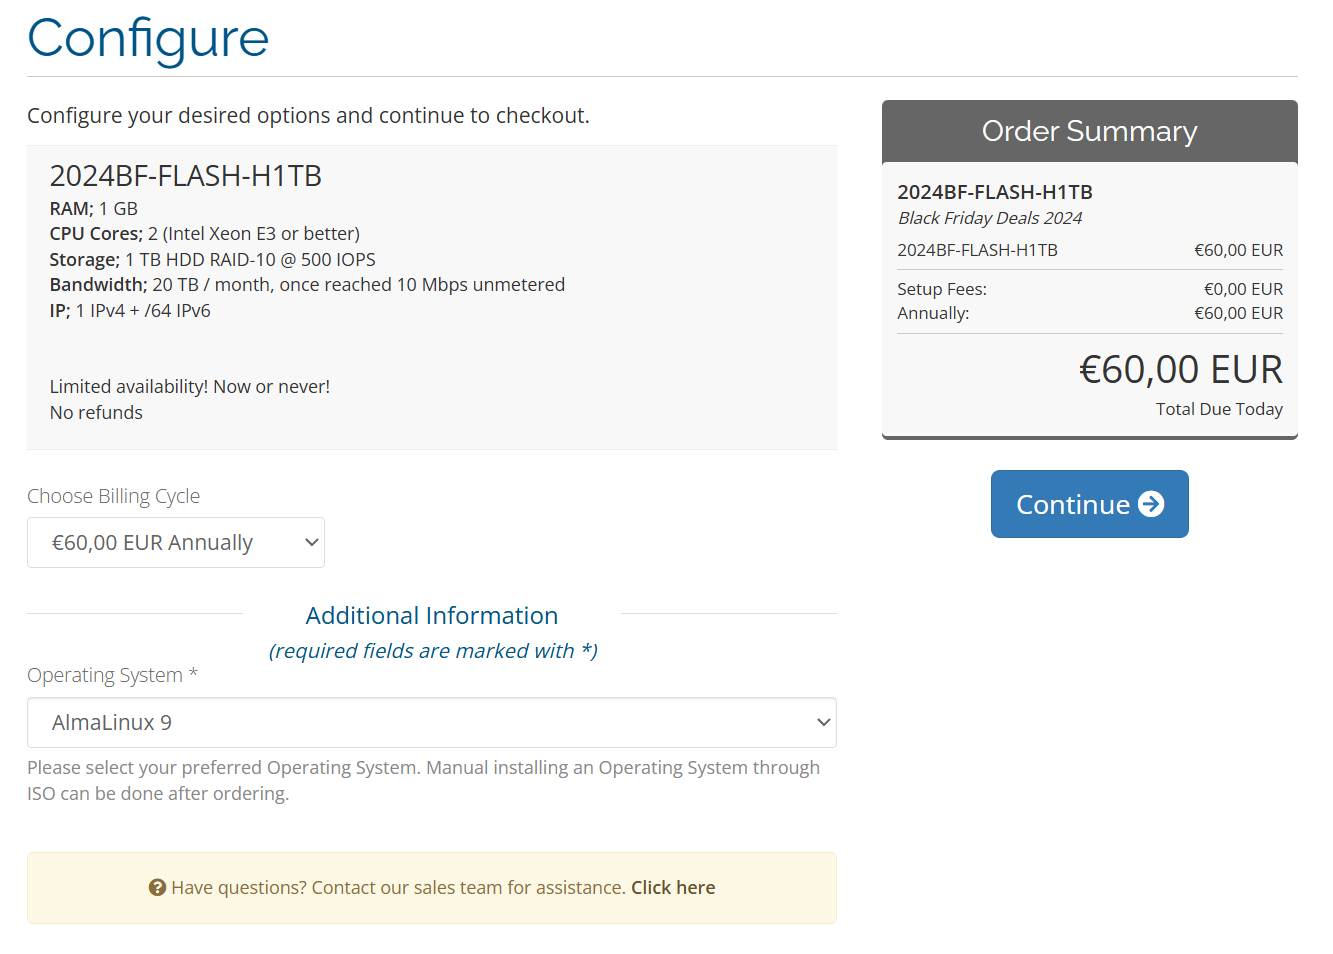Click the Setup Fees row in the summary

pyautogui.click(x=1090, y=289)
